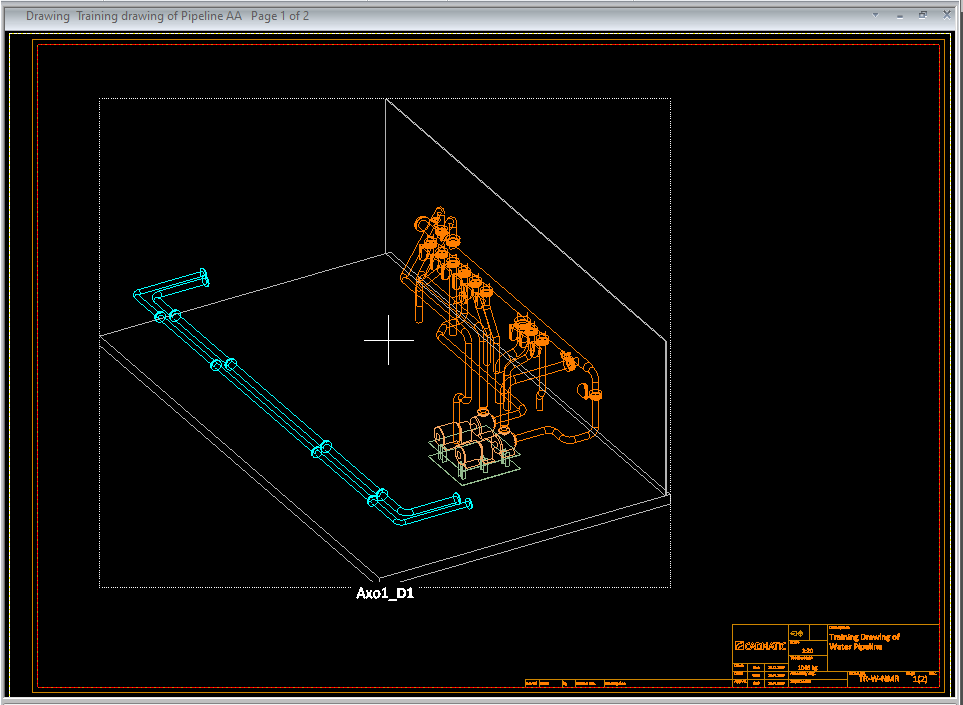Pick the cyan pipe's upper-left end flange
This screenshot has width=963, height=705.
click(x=203, y=276)
